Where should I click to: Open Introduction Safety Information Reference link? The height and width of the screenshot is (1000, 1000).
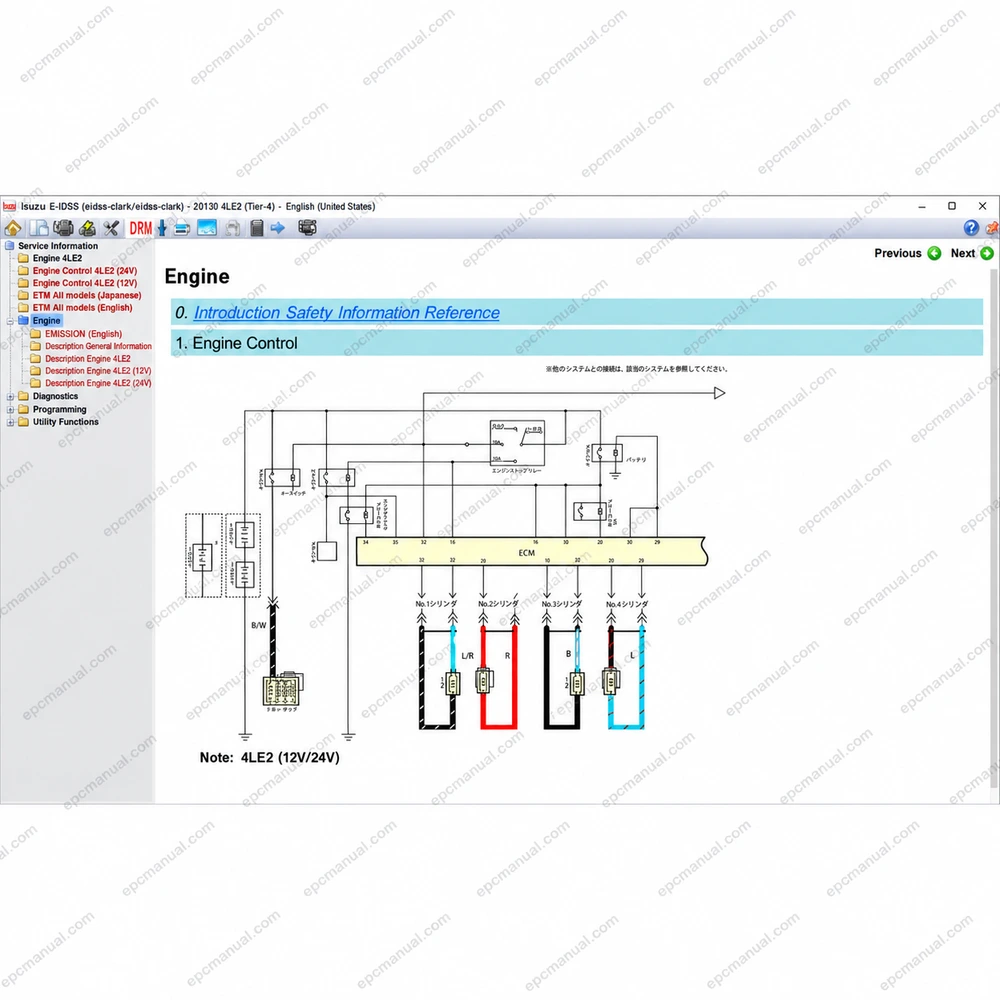pyautogui.click(x=346, y=312)
